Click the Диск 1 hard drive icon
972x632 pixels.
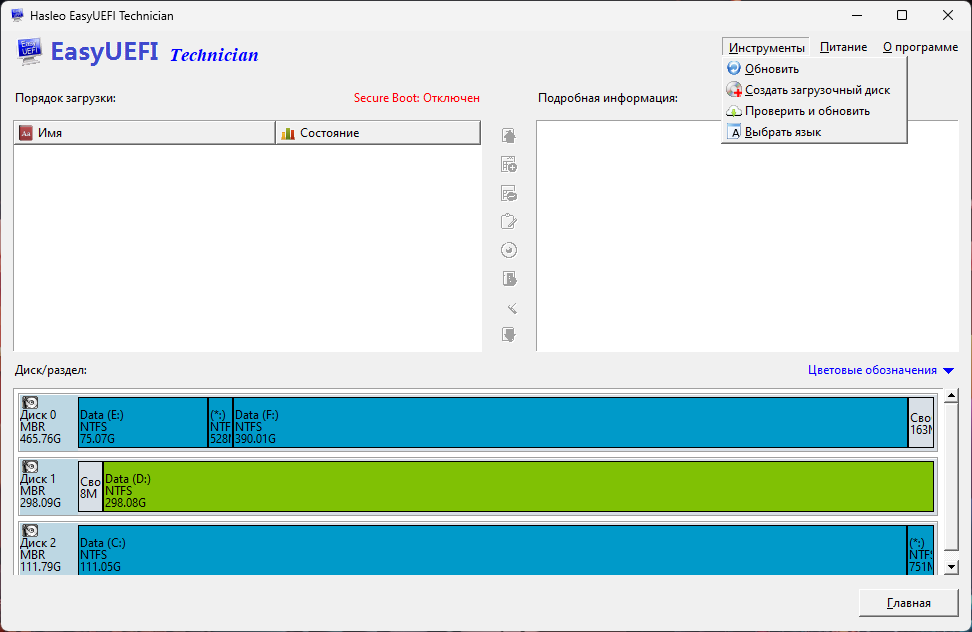click(x=30, y=467)
